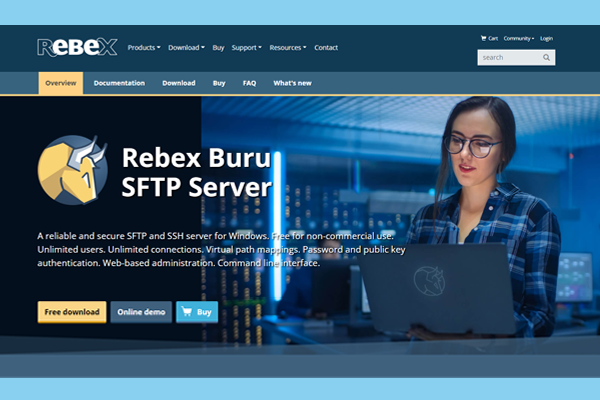Open the Login link

[546, 38]
